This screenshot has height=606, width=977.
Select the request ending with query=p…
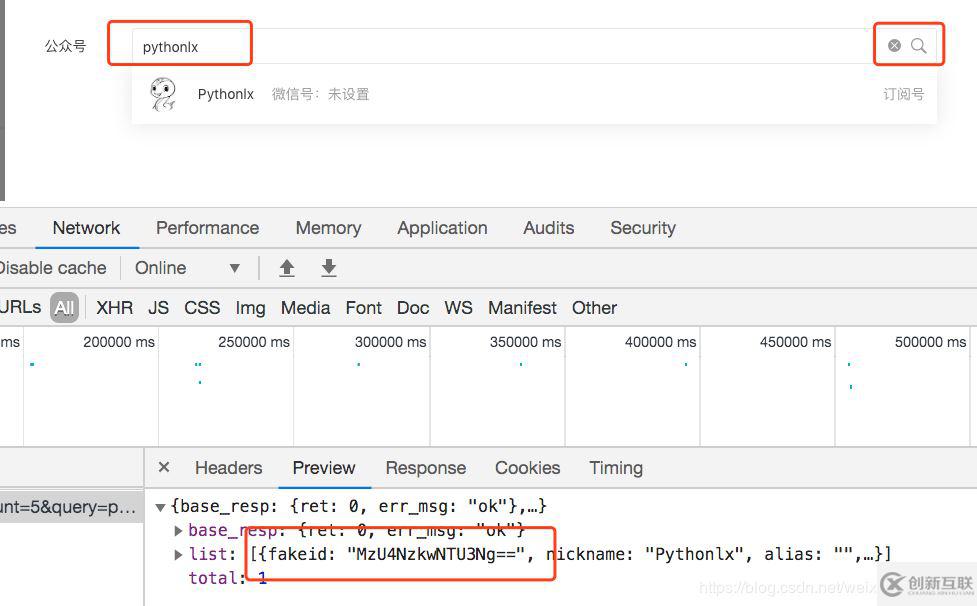pos(72,506)
